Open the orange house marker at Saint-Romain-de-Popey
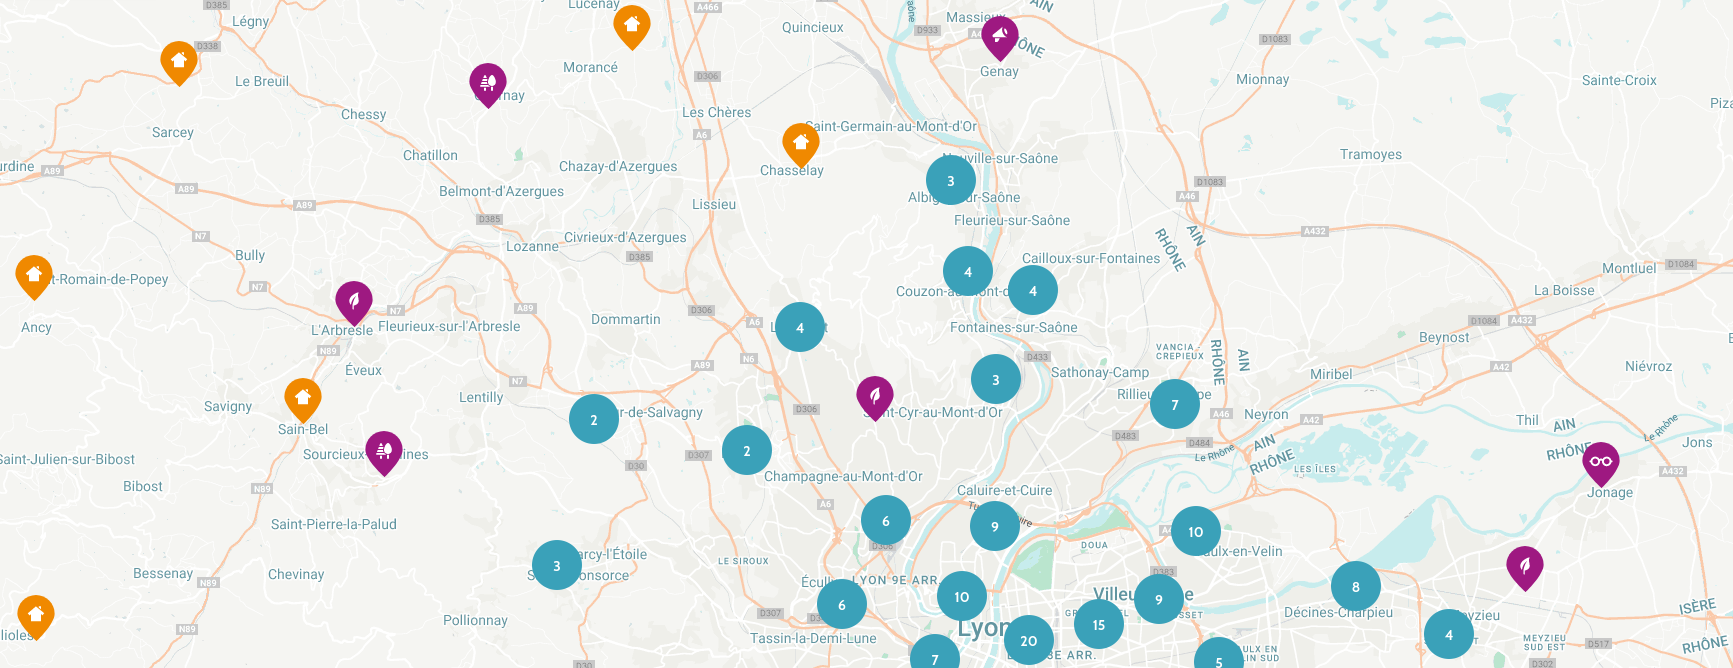The width and height of the screenshot is (1733, 668). (x=34, y=276)
